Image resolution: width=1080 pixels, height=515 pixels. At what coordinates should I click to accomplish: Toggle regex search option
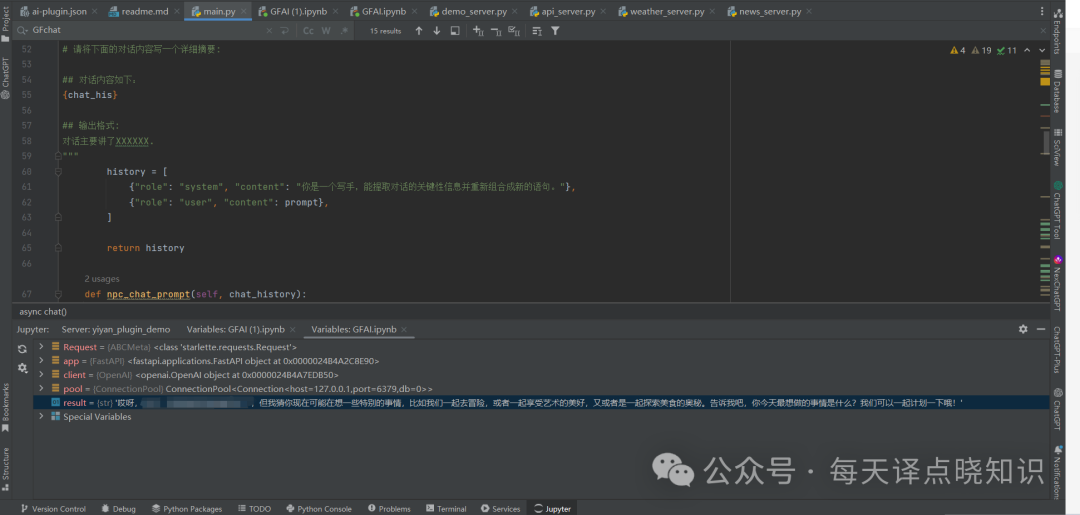click(345, 31)
